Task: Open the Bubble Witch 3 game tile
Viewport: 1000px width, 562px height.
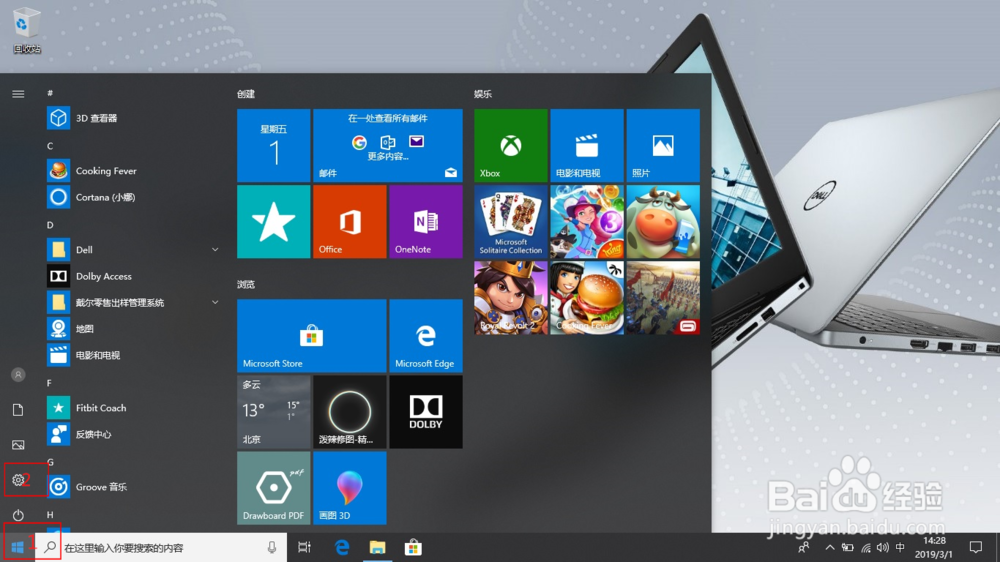Action: point(587,222)
